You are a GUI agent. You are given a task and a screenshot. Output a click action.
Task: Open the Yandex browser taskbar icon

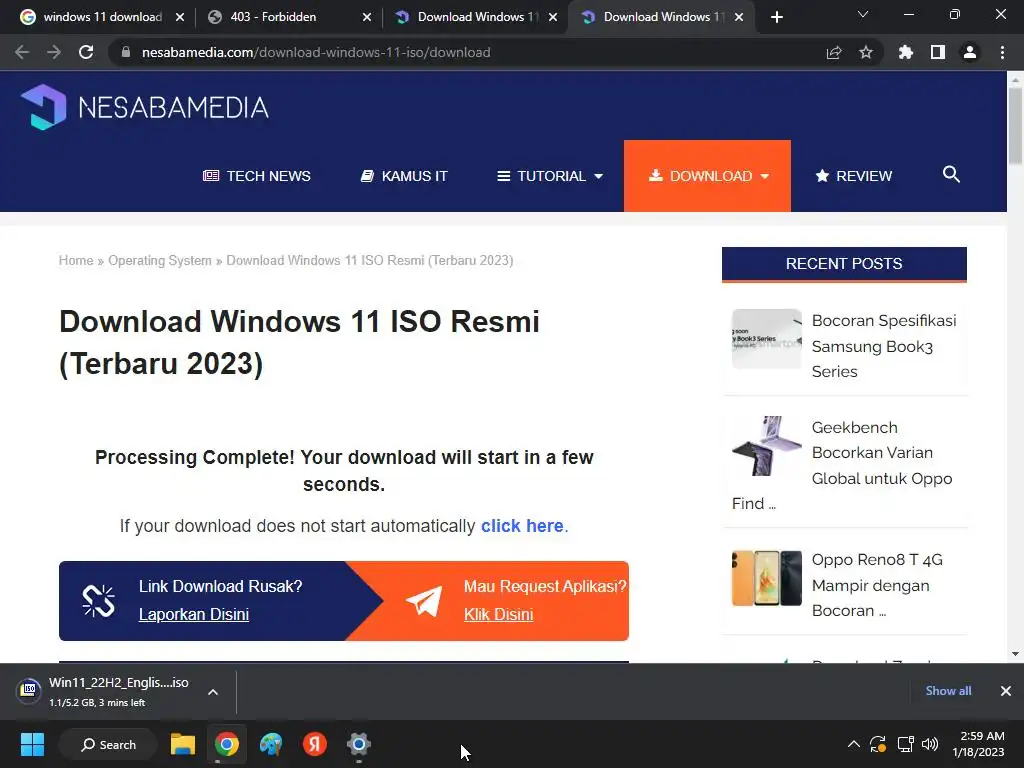pyautogui.click(x=315, y=744)
